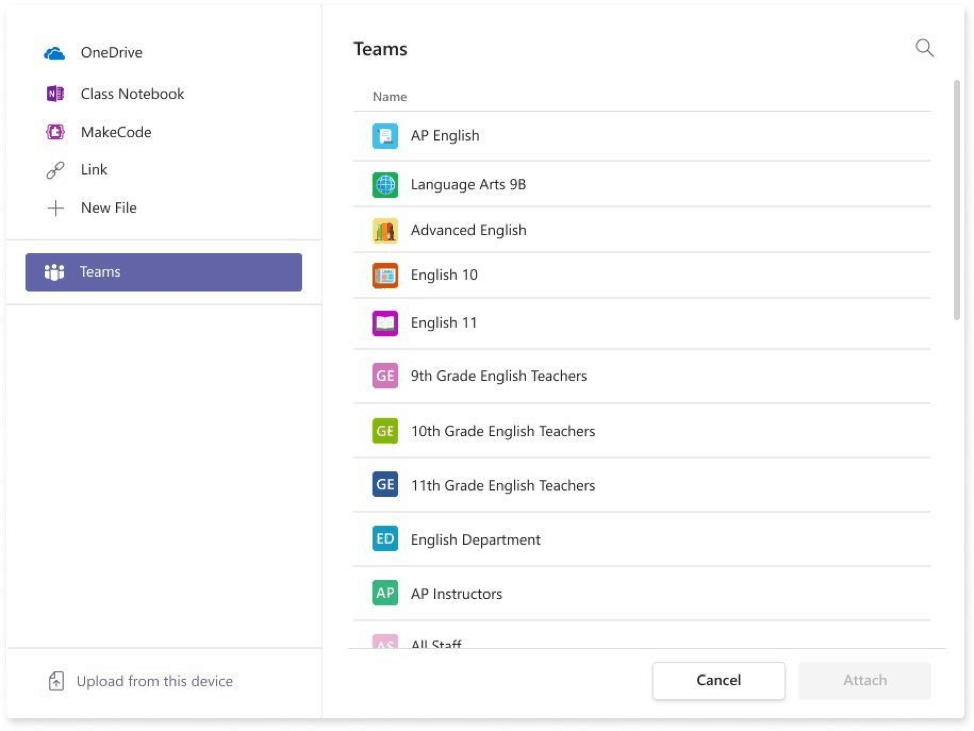Open the English 10 team
This screenshot has height=731, width=974.
pos(444,275)
